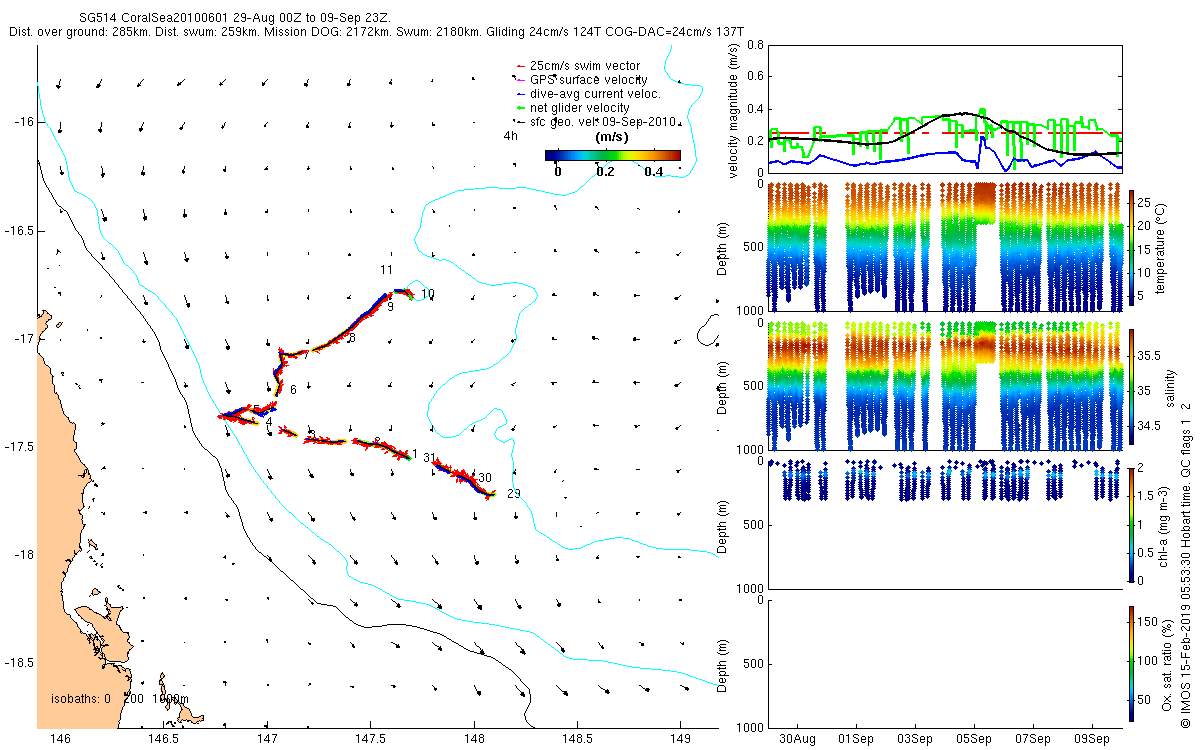Click date tick label '09Sep'
This screenshot has width=1200, height=750.
pyautogui.click(x=1092, y=739)
